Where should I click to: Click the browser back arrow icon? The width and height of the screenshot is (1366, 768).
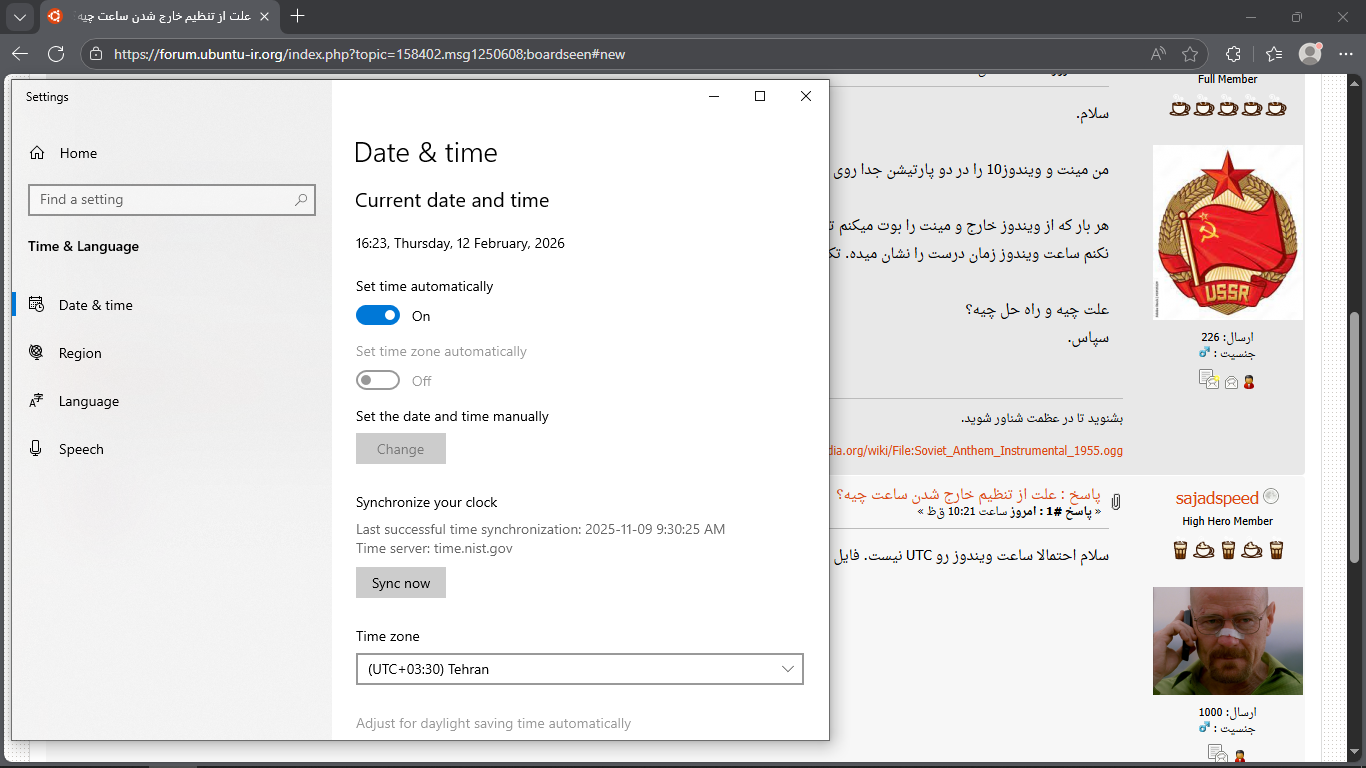pyautogui.click(x=20, y=54)
